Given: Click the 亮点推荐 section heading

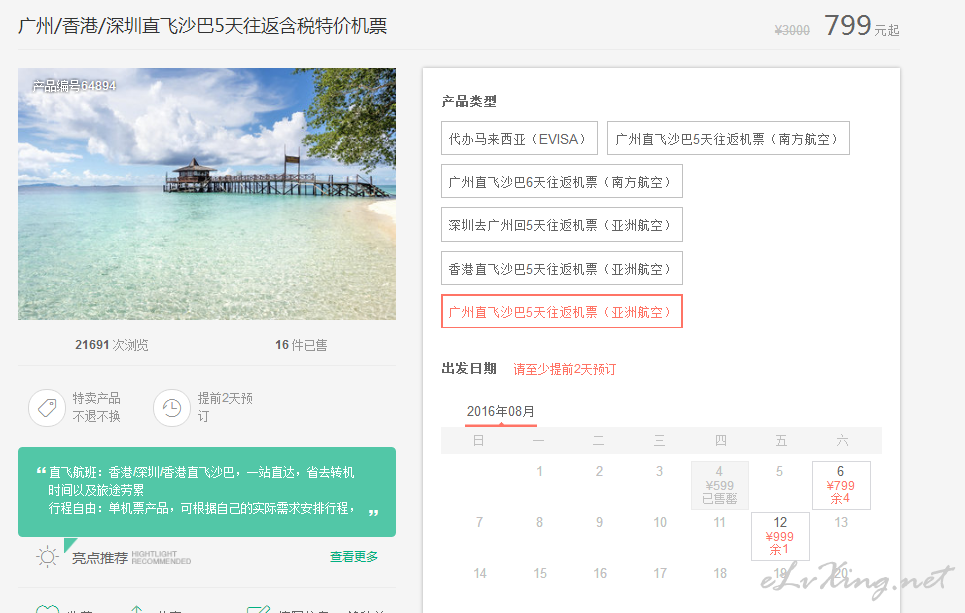Looking at the screenshot, I should click(100, 558).
